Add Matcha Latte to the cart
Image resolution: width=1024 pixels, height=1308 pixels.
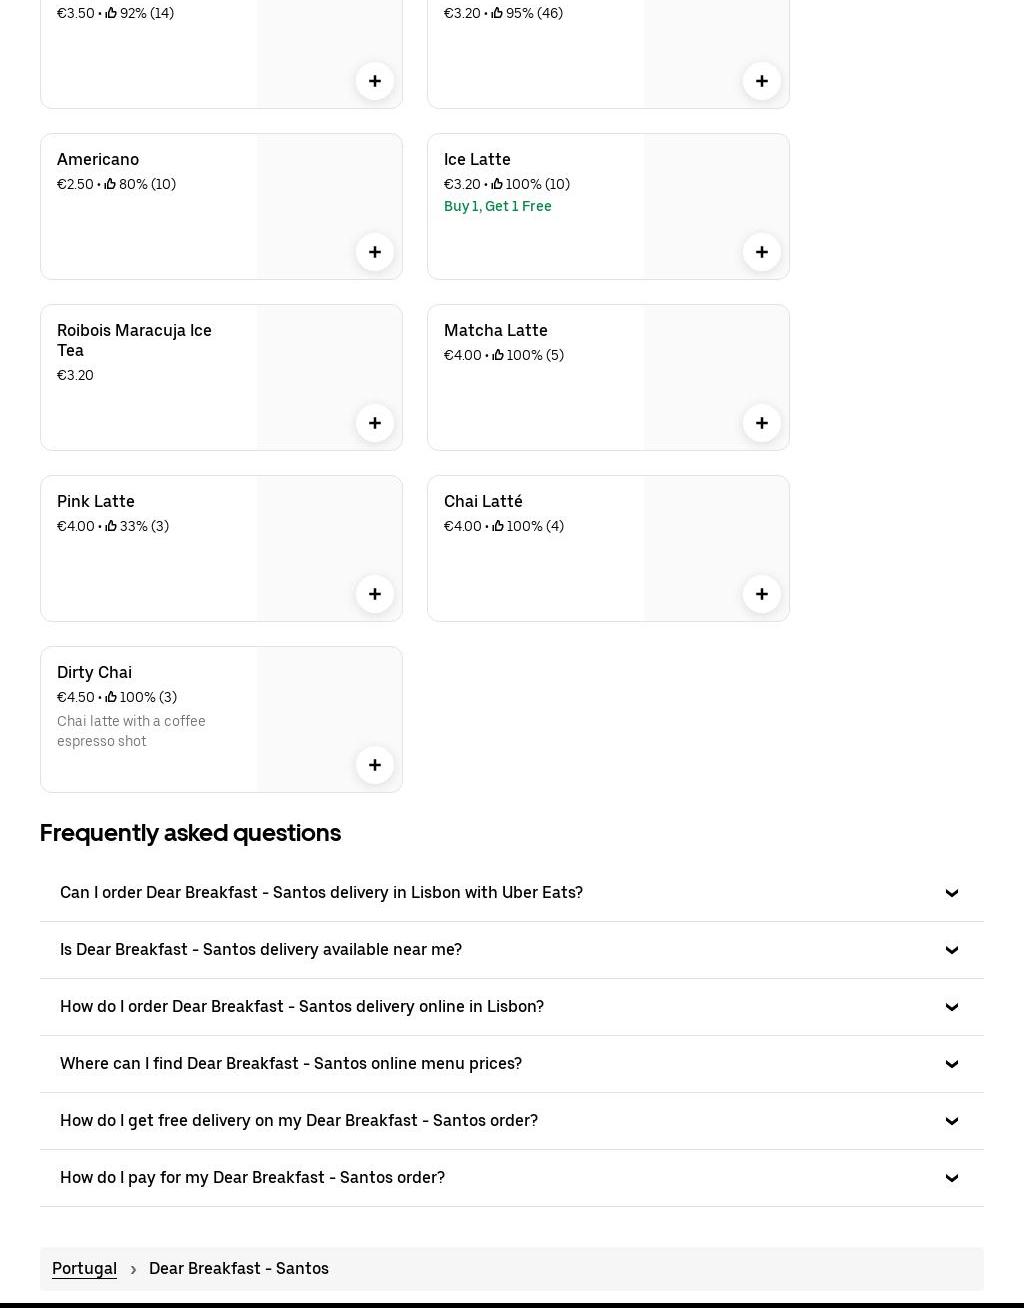pyautogui.click(x=762, y=423)
